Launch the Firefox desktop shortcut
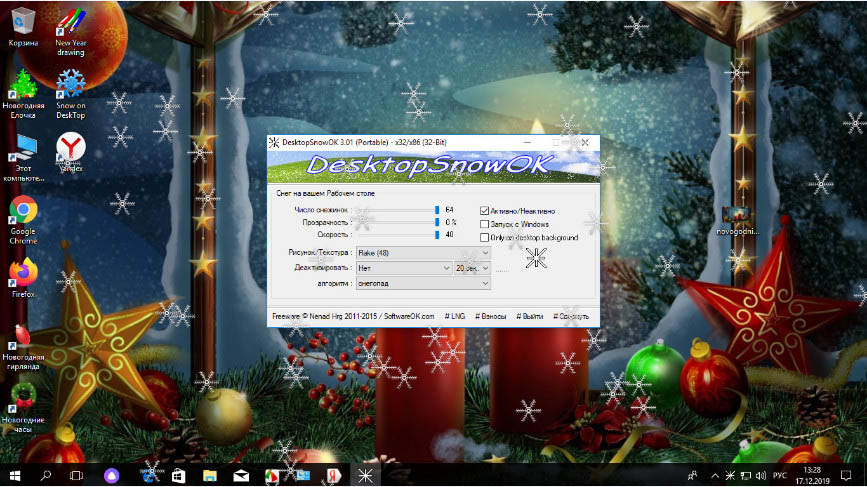The width and height of the screenshot is (867, 487). click(23, 278)
